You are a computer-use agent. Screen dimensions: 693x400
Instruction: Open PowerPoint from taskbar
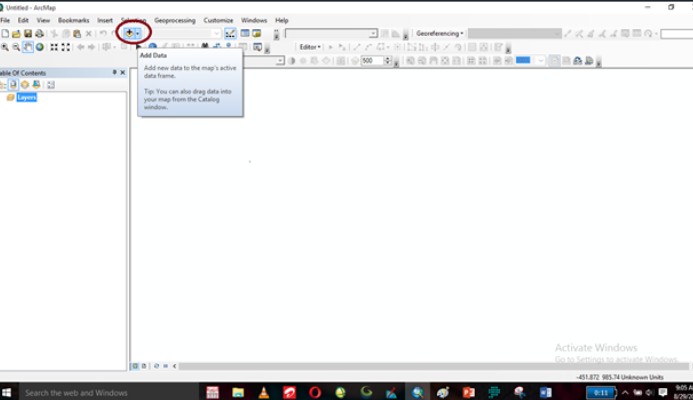click(468, 392)
